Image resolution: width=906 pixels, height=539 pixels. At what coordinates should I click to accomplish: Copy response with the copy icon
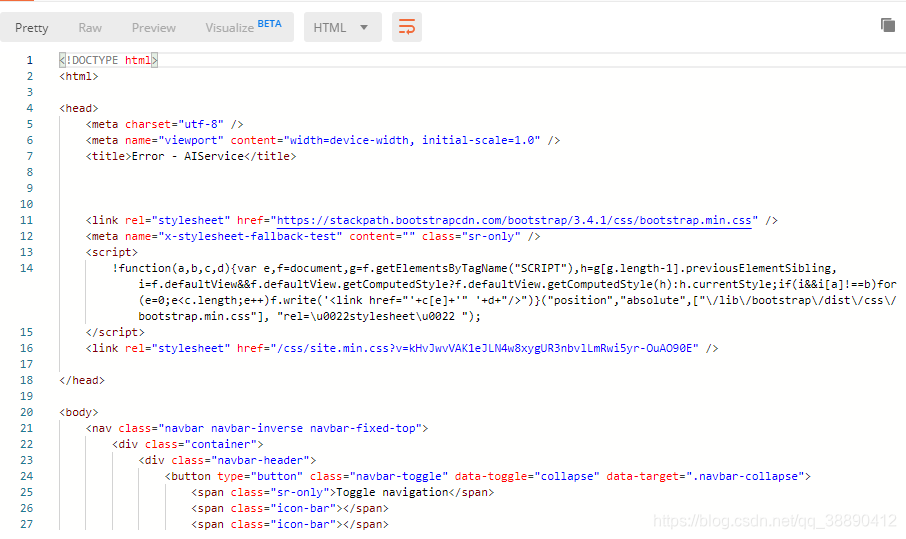tap(888, 25)
